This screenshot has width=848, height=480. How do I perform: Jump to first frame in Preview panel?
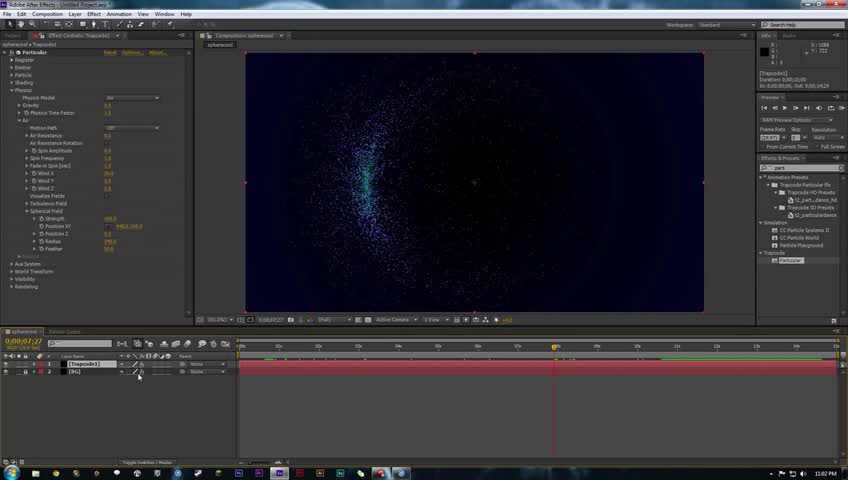pos(764,108)
